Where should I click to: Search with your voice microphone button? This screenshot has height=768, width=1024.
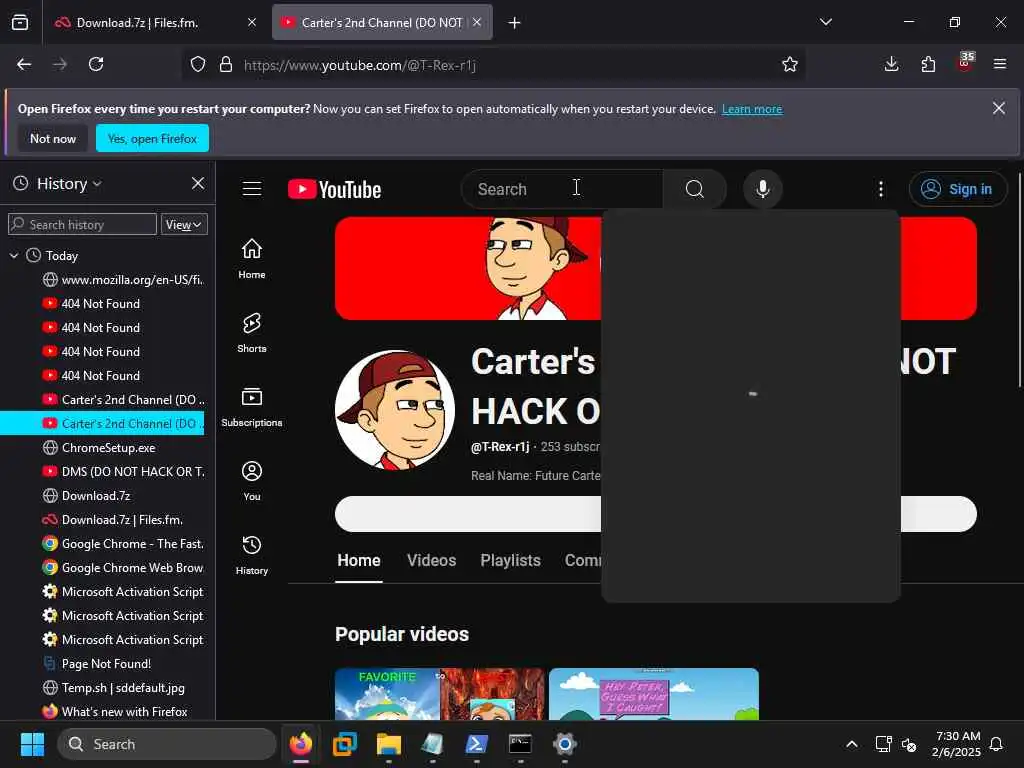762,189
